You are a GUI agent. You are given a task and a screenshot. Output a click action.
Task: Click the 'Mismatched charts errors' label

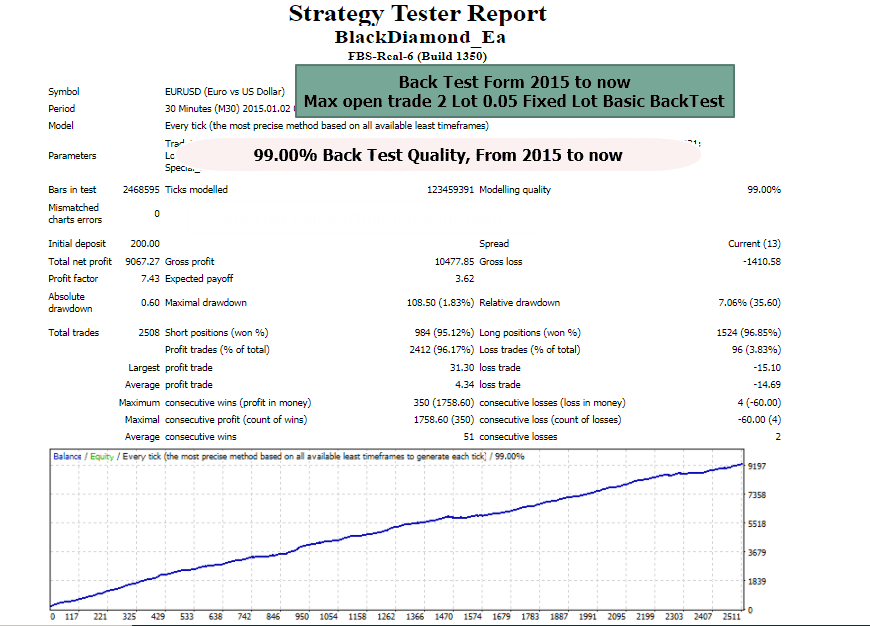[75, 214]
